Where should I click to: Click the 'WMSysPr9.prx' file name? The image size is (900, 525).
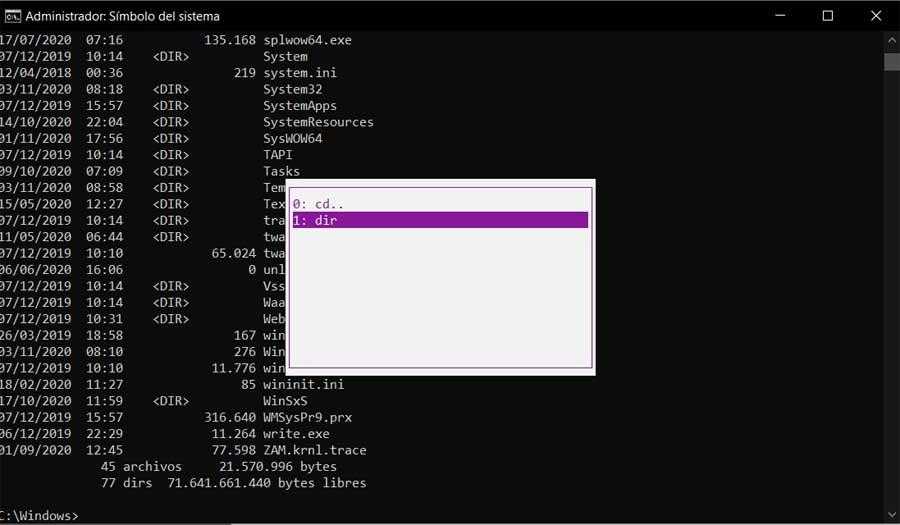(x=308, y=418)
